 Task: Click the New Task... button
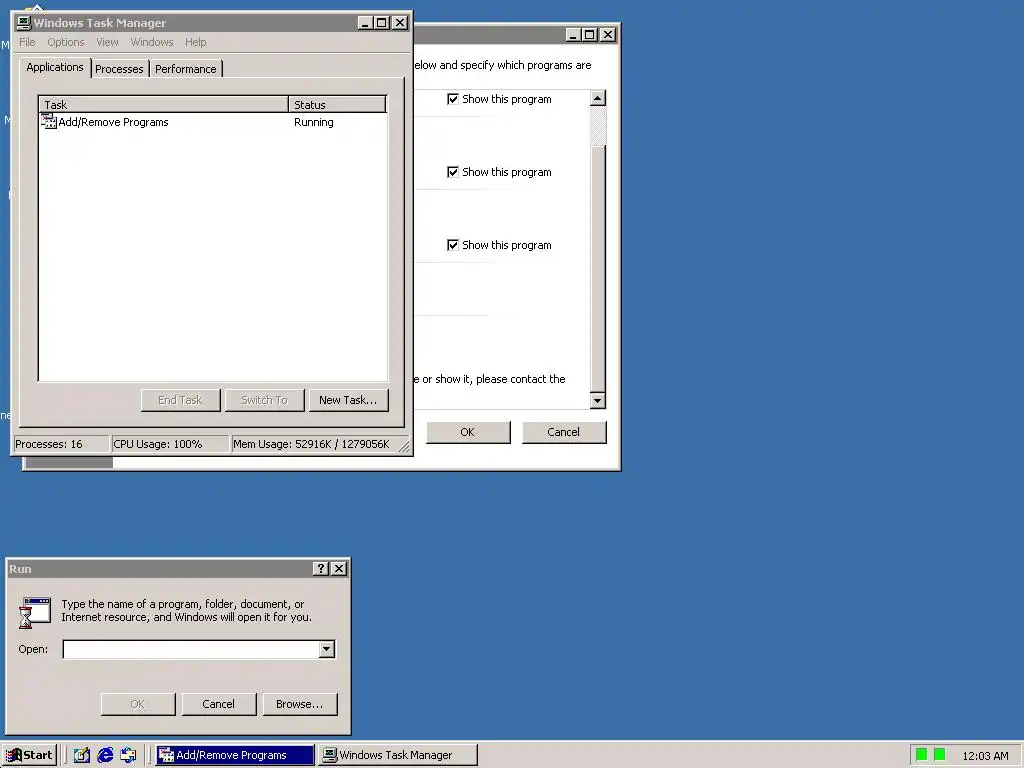(x=348, y=400)
